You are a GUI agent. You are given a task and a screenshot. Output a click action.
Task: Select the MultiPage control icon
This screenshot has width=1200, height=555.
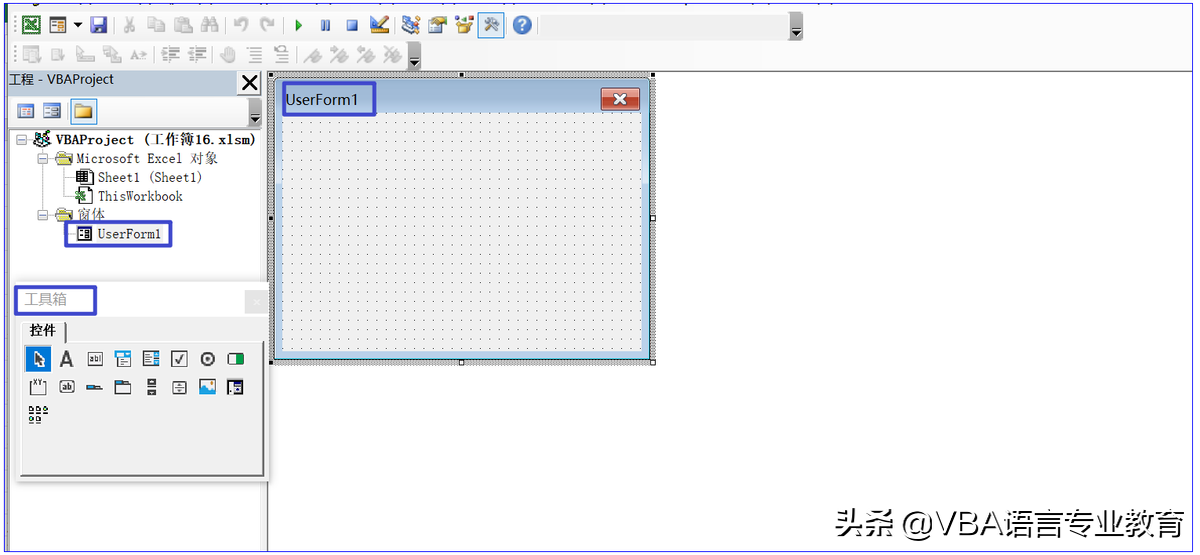123,387
